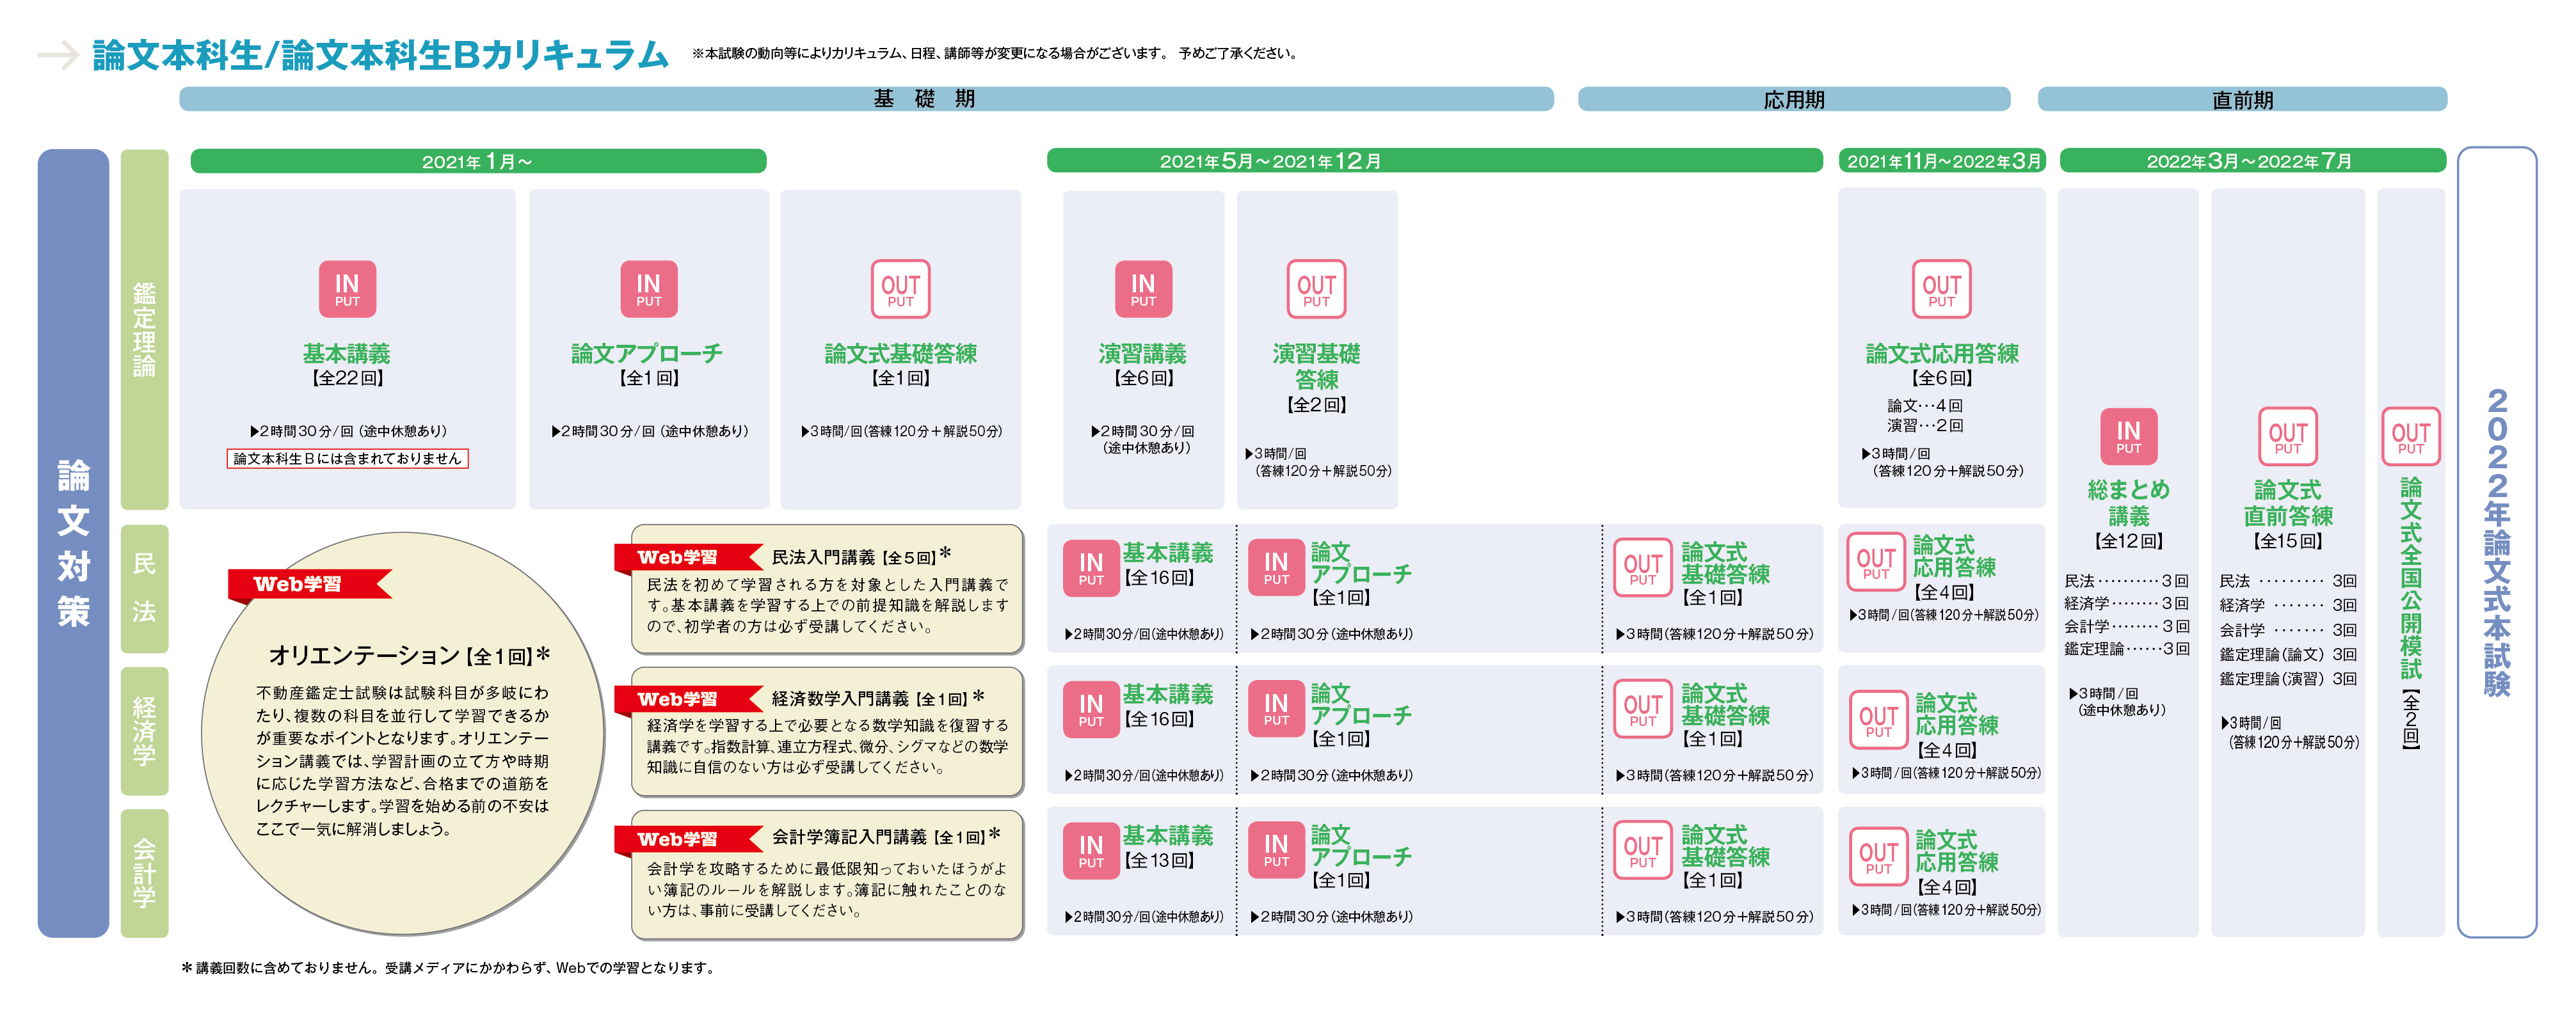The width and height of the screenshot is (2576, 1012).
Task: Click the OUTPUT icon beside 会計学 論文式応用答練
Action: (x=1878, y=858)
